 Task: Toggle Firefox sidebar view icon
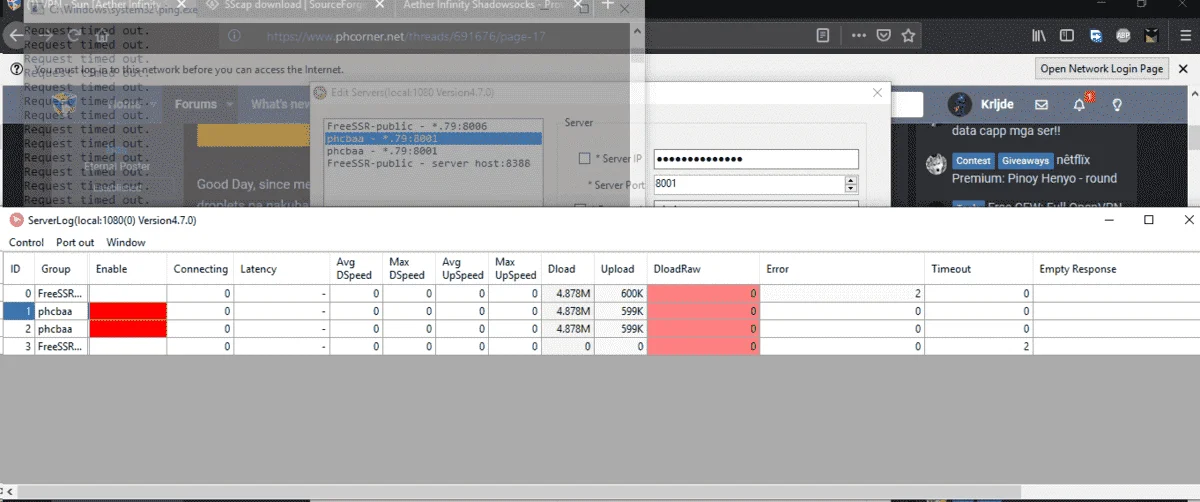coord(1067,36)
